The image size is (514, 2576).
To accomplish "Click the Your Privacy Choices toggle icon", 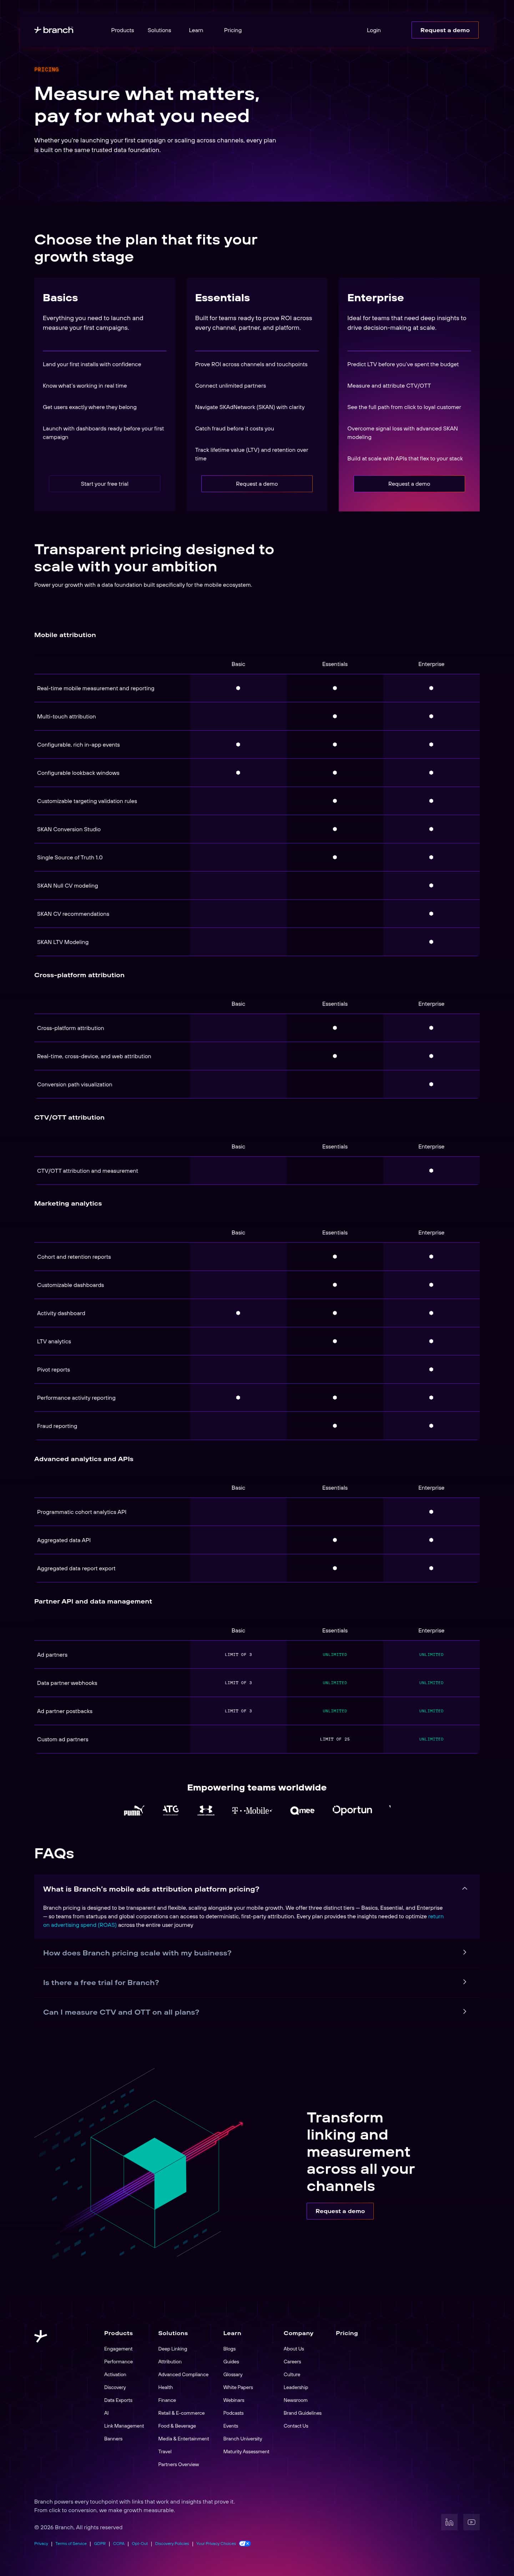I will (245, 2543).
